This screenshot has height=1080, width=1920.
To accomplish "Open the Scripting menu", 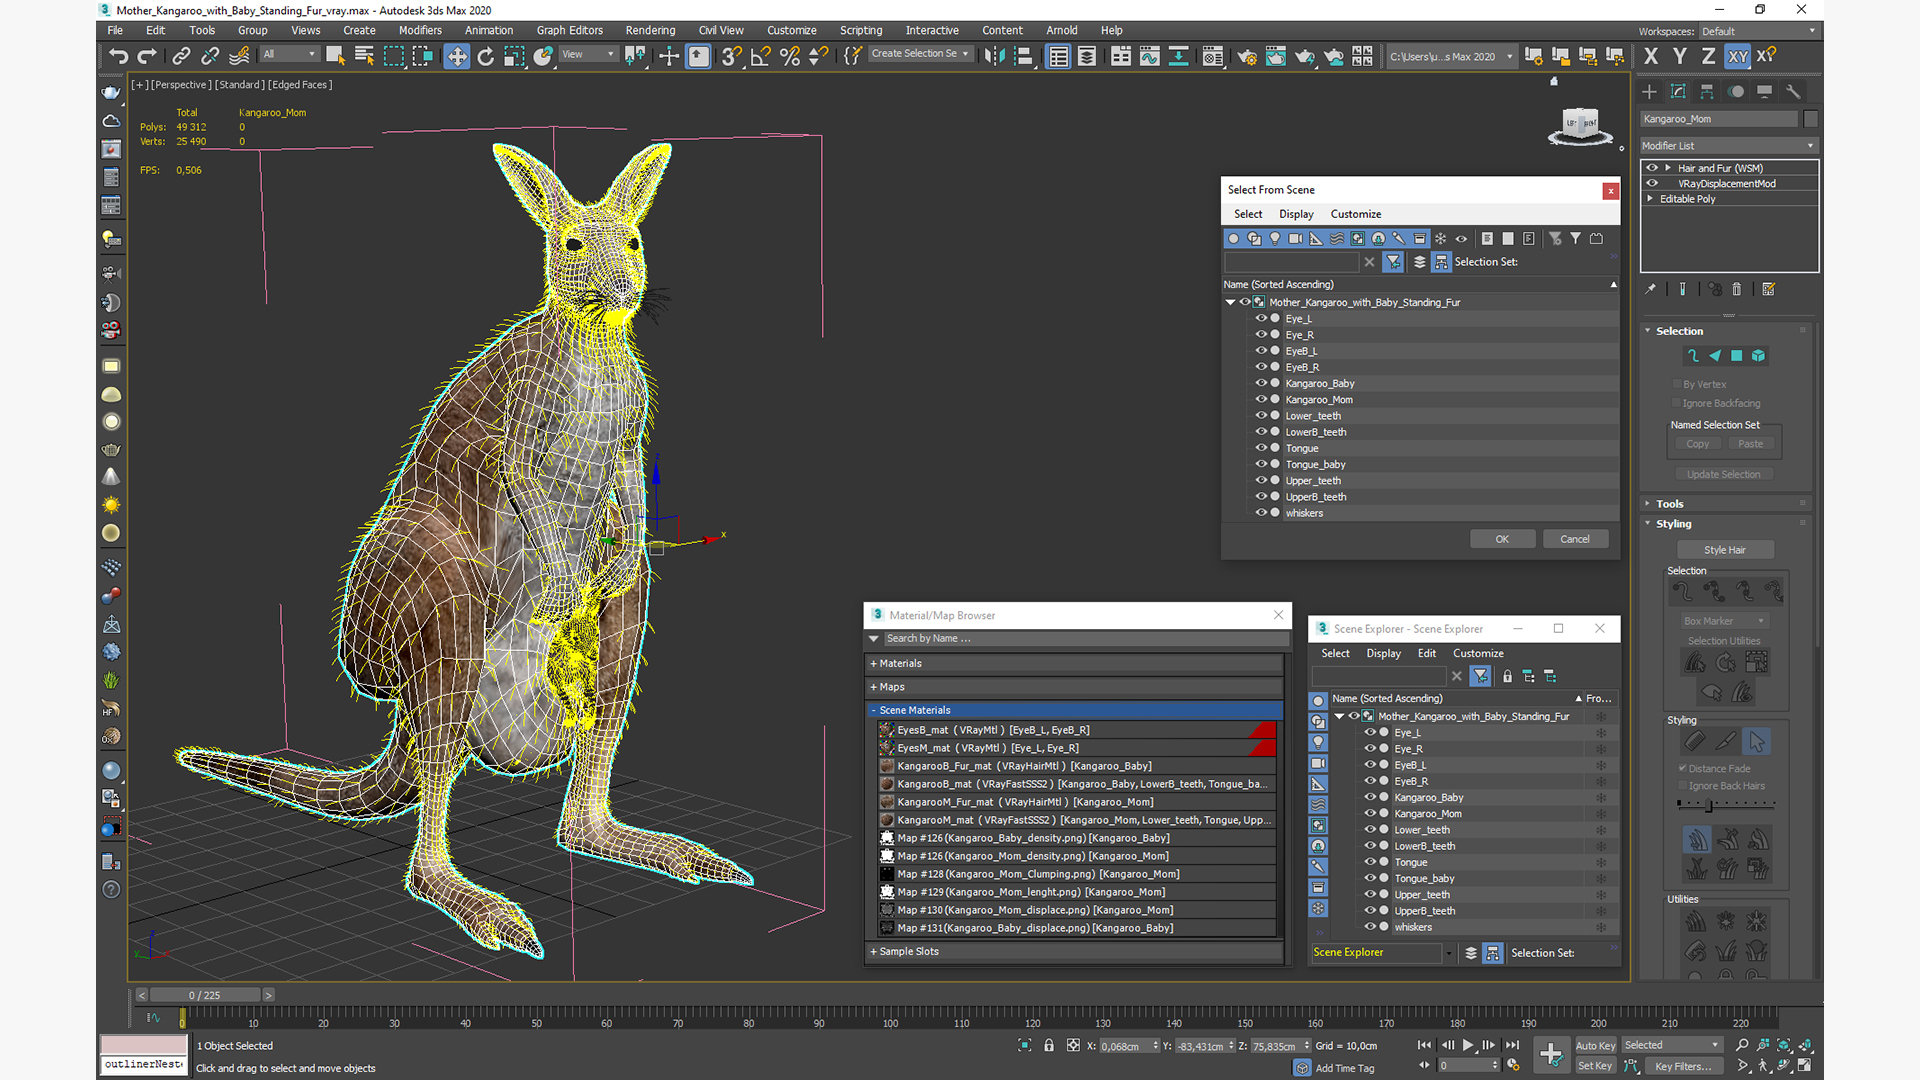I will tap(861, 30).
